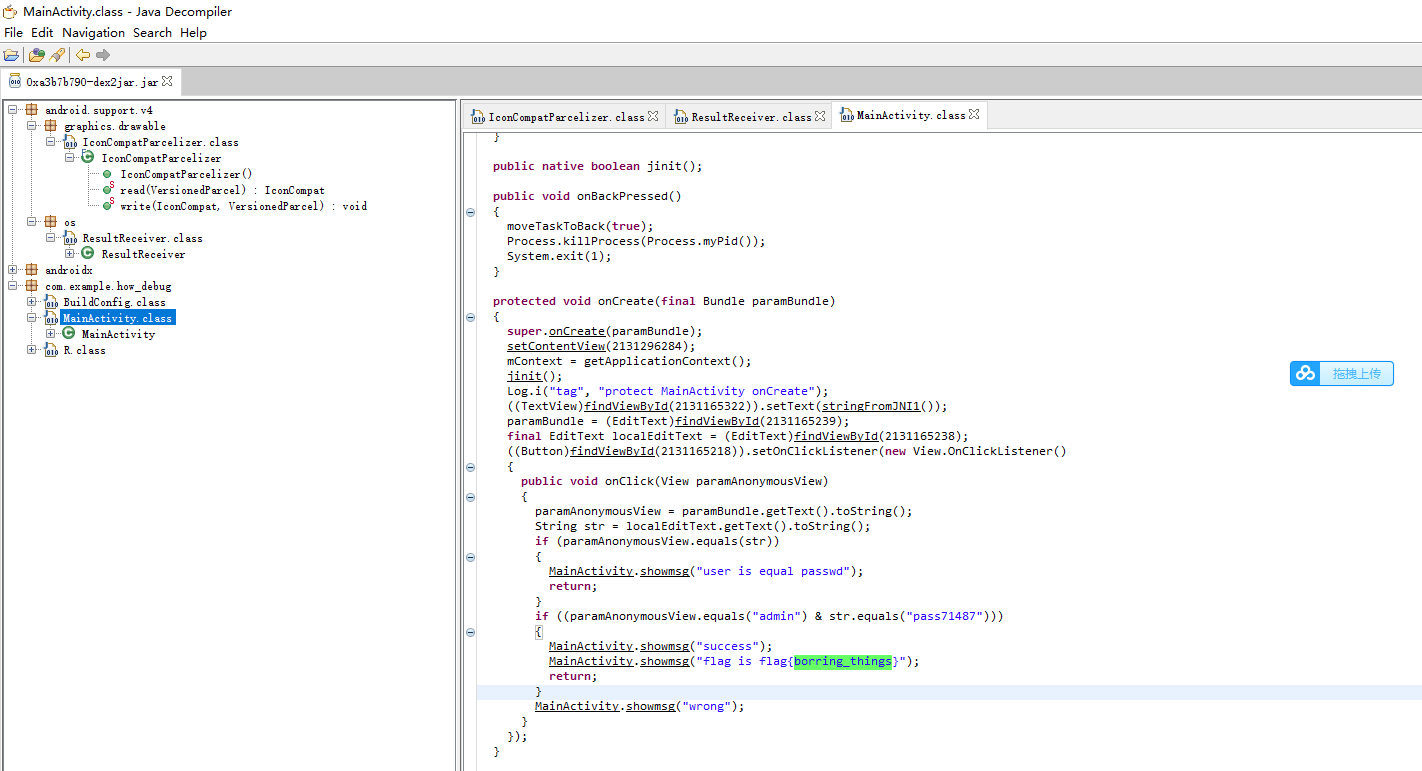
Task: Close the ResultReceiver.class editor tab
Action: (x=820, y=116)
